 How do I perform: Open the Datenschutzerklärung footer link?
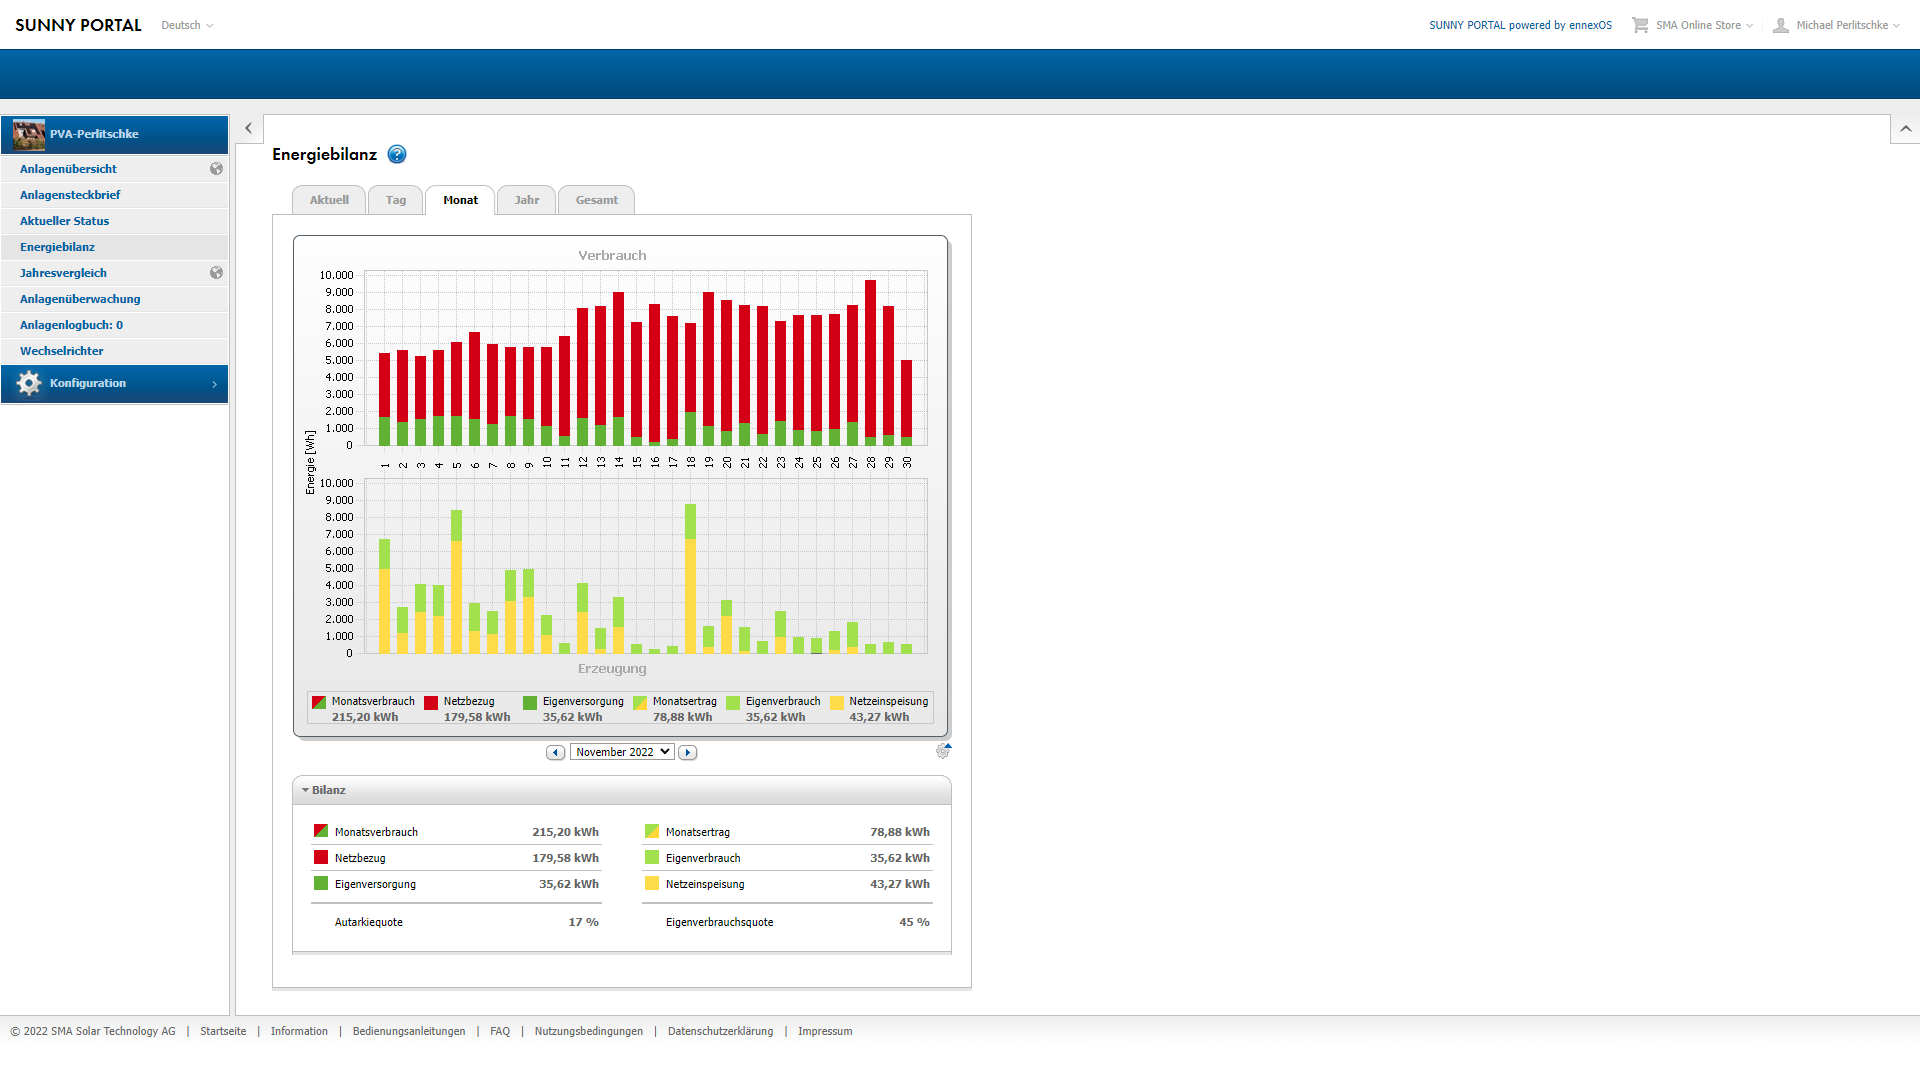[720, 1031]
